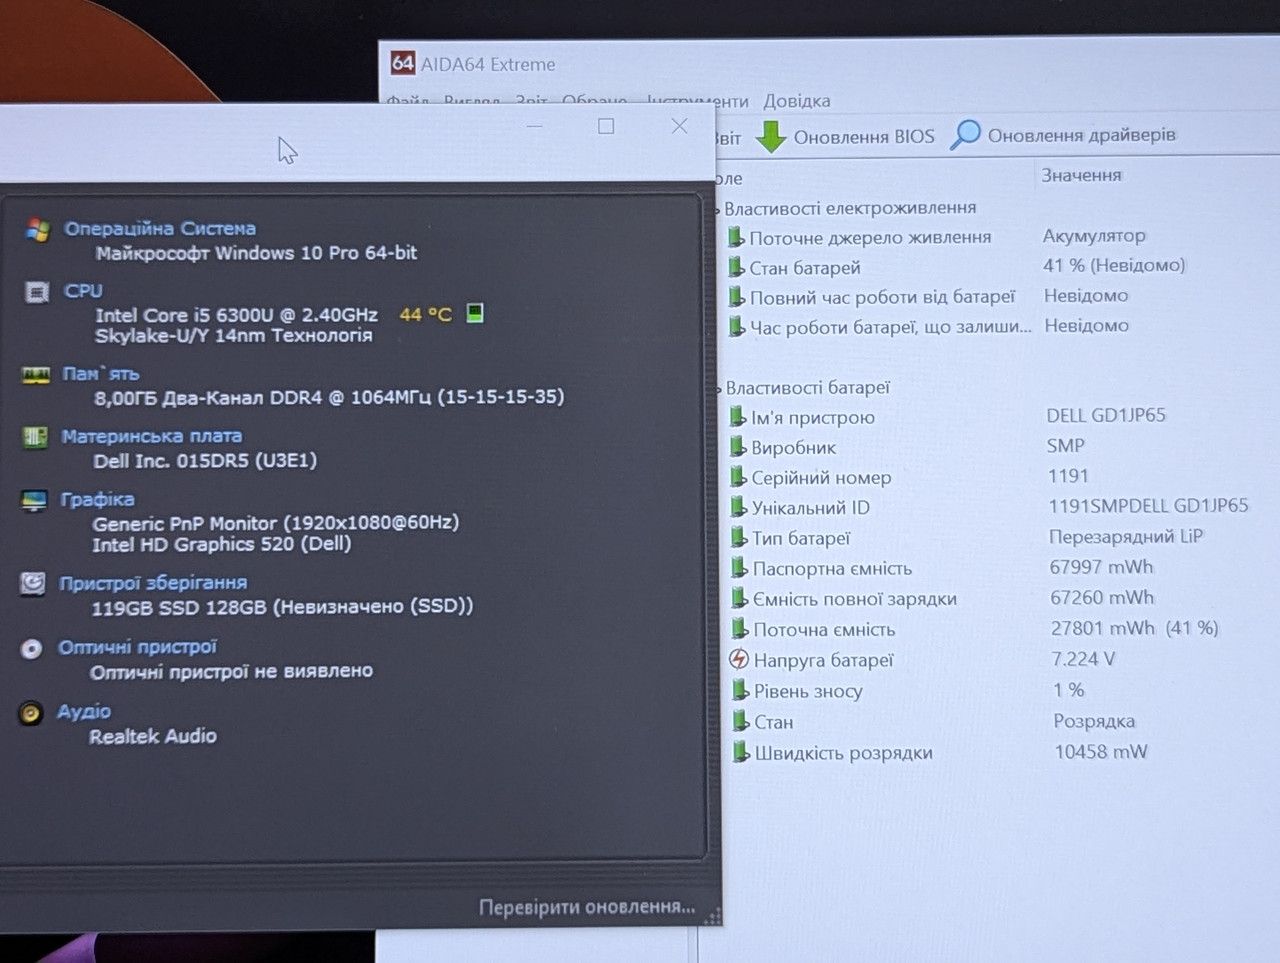The width and height of the screenshot is (1280, 963).
Task: Open the Операційна Система section heading
Action: pyautogui.click(x=160, y=229)
